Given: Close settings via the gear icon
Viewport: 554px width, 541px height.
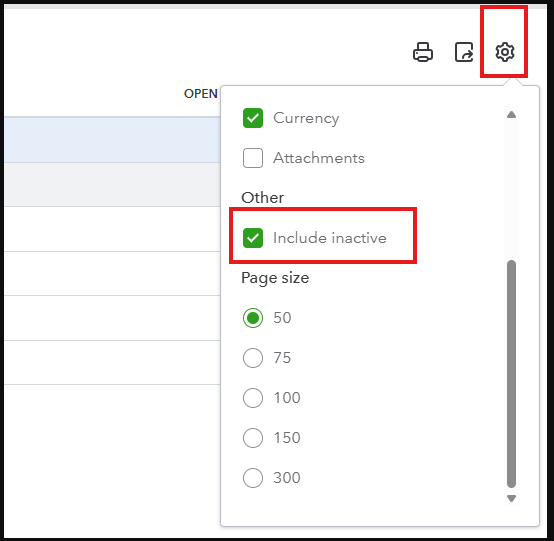Looking at the screenshot, I should tap(505, 52).
